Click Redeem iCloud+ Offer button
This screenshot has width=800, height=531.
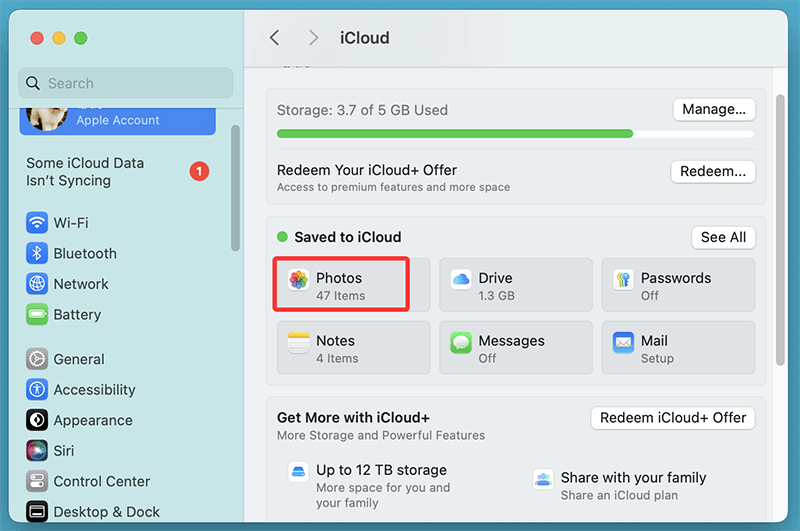tap(673, 418)
